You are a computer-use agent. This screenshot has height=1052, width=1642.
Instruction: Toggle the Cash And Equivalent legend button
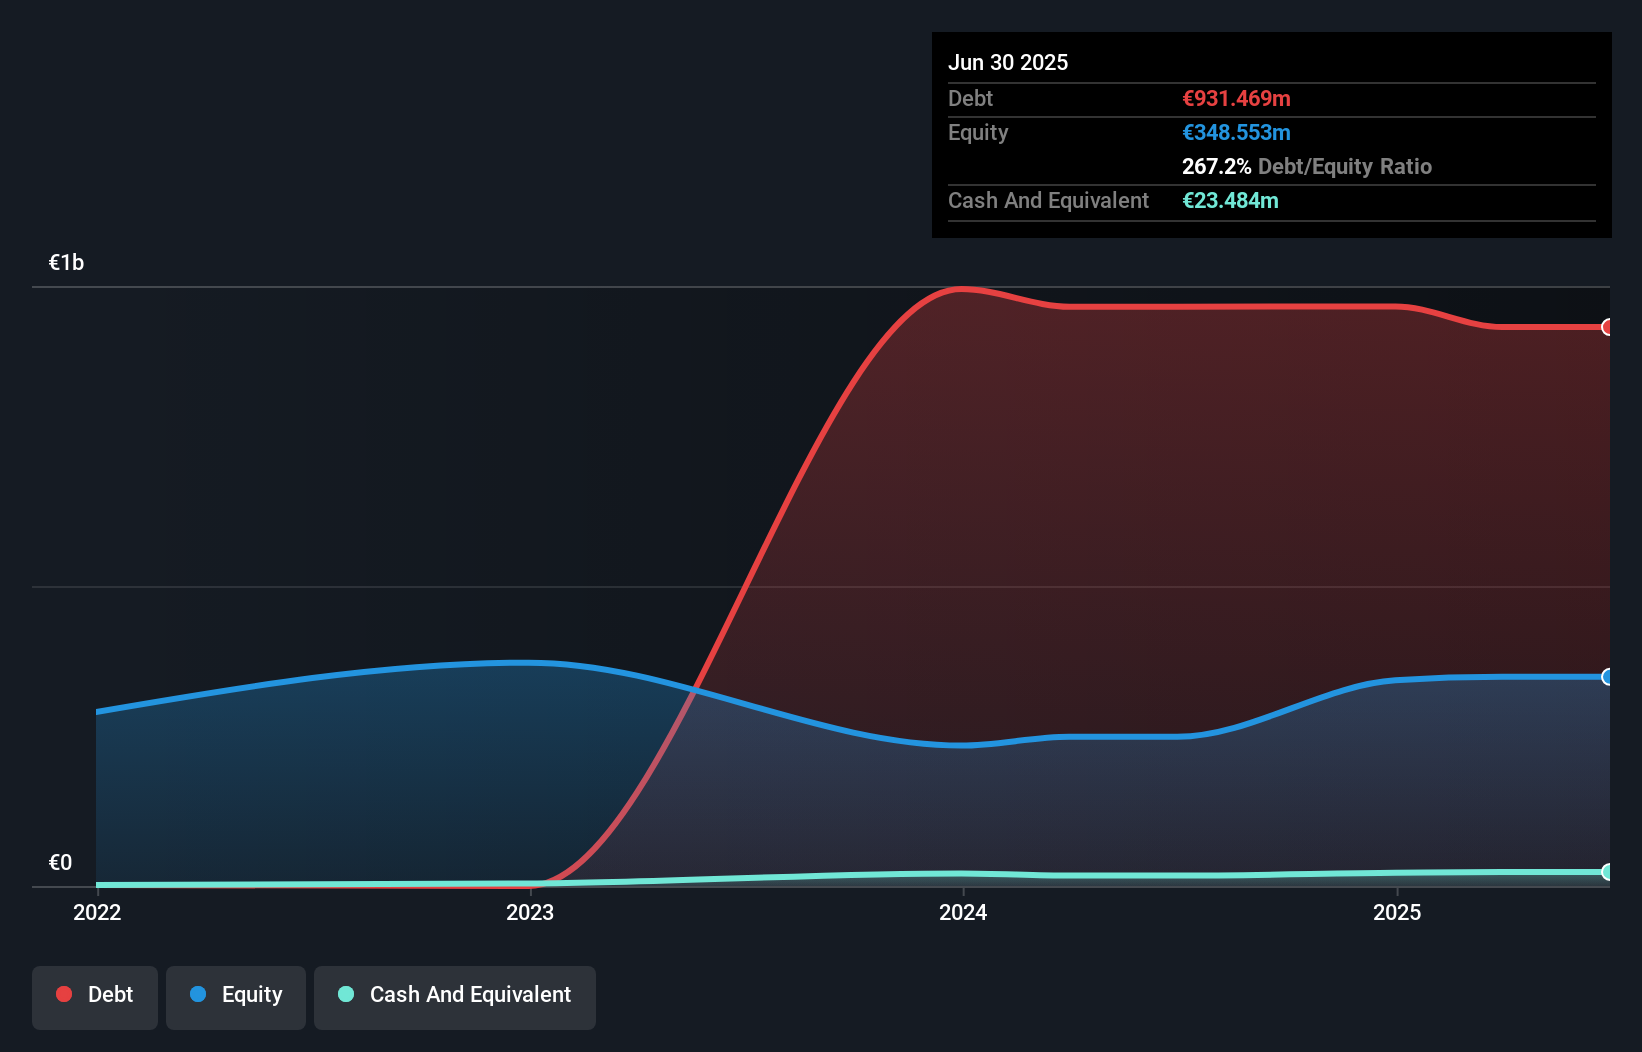pyautogui.click(x=455, y=997)
